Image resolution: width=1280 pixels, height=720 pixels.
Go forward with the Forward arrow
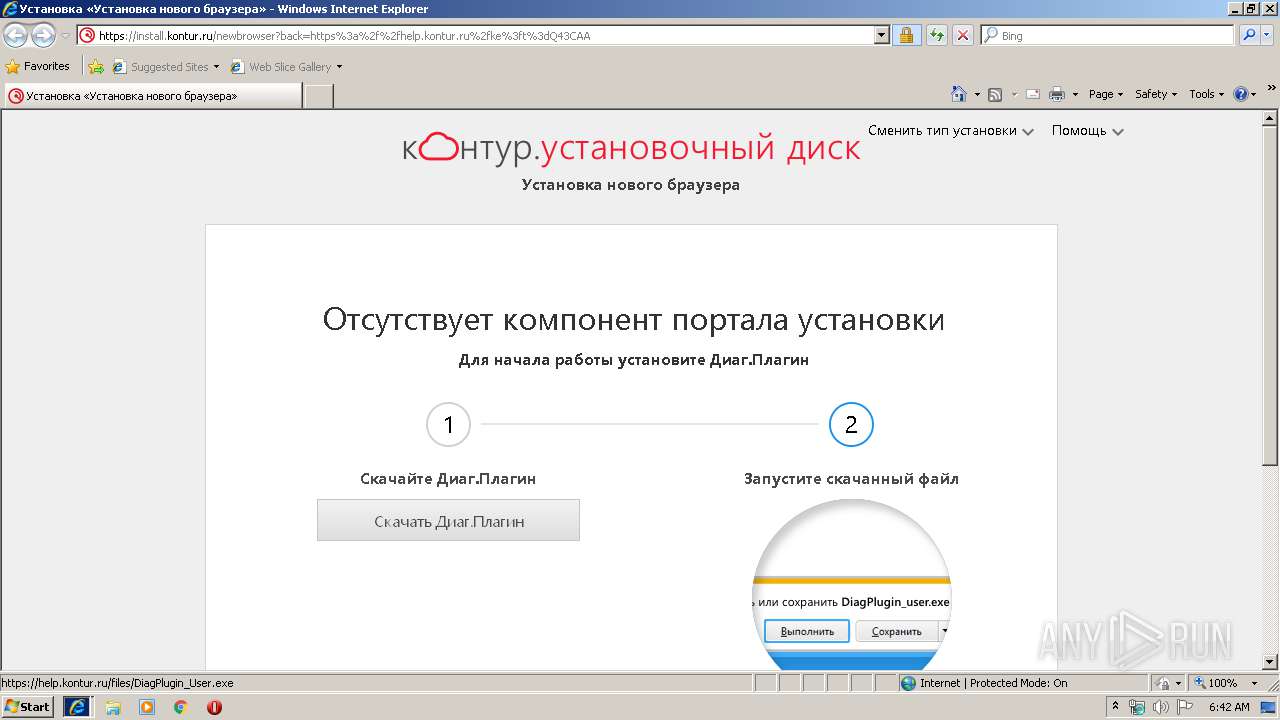pos(43,36)
